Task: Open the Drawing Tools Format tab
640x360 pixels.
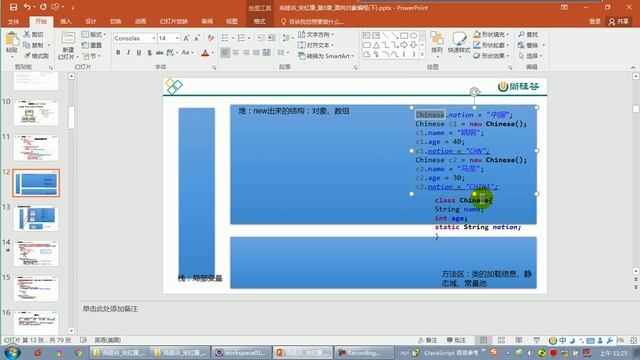Action: 260,21
